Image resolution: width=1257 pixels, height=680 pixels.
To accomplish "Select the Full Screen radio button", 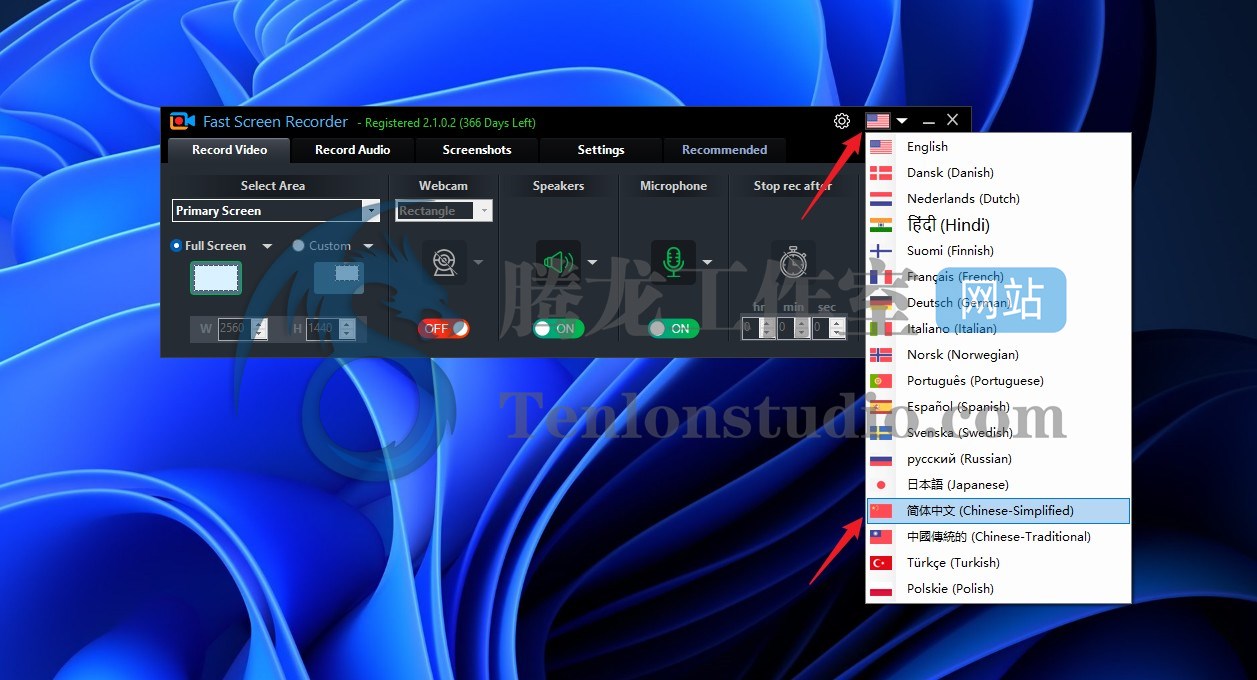I will click(177, 245).
